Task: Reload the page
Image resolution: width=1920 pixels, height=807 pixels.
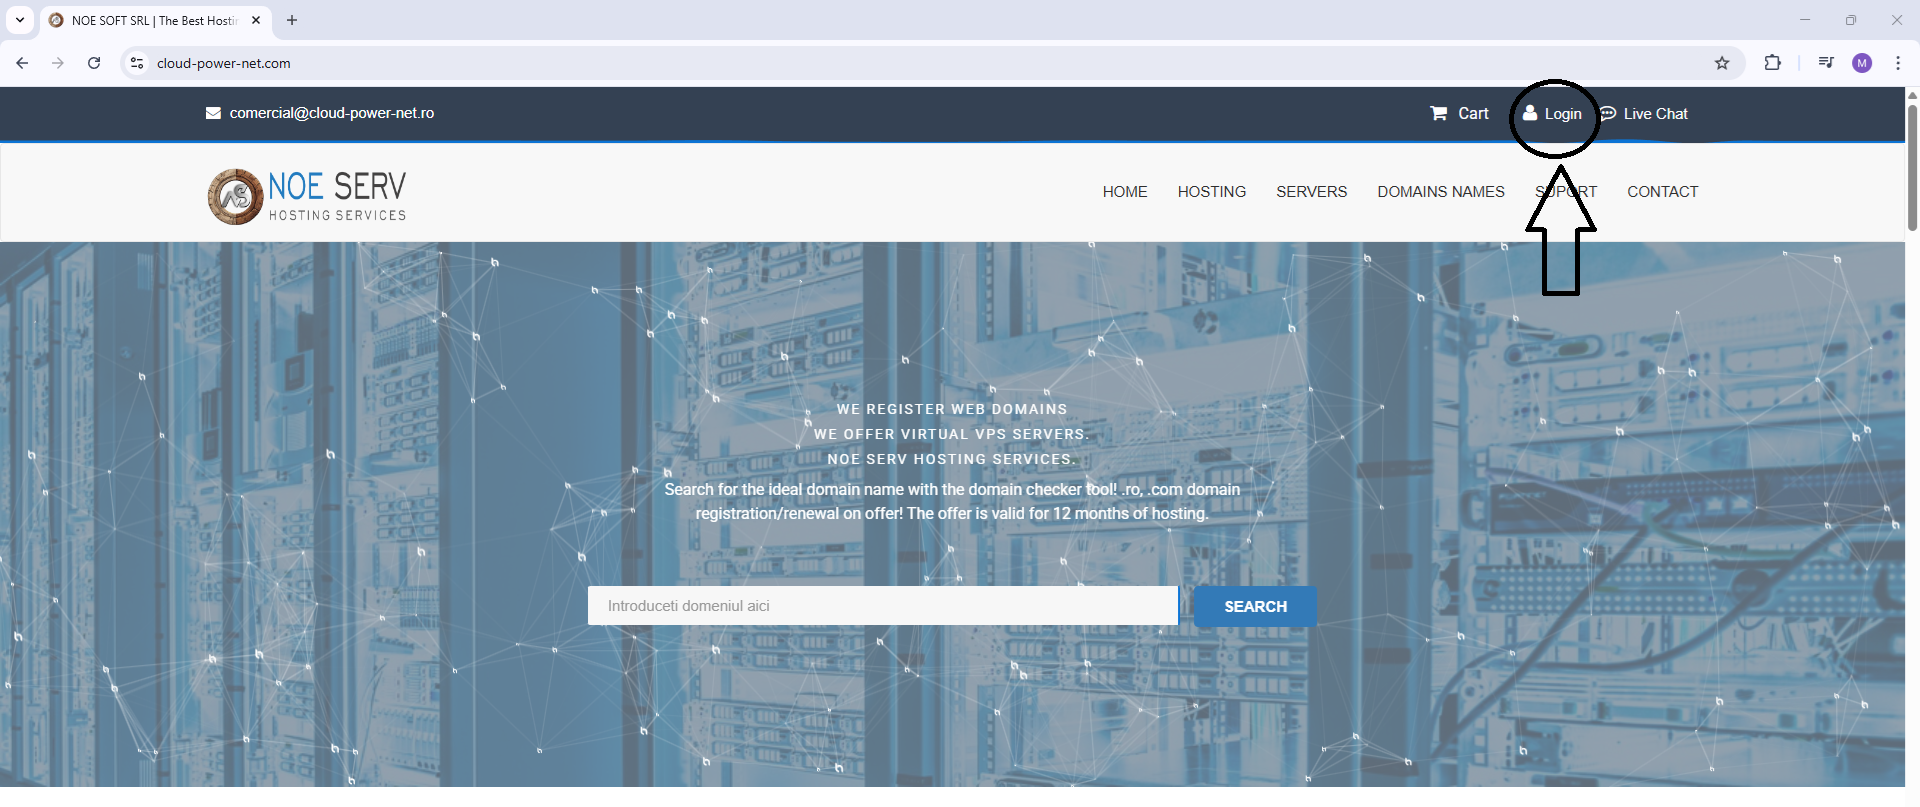Action: pos(94,63)
